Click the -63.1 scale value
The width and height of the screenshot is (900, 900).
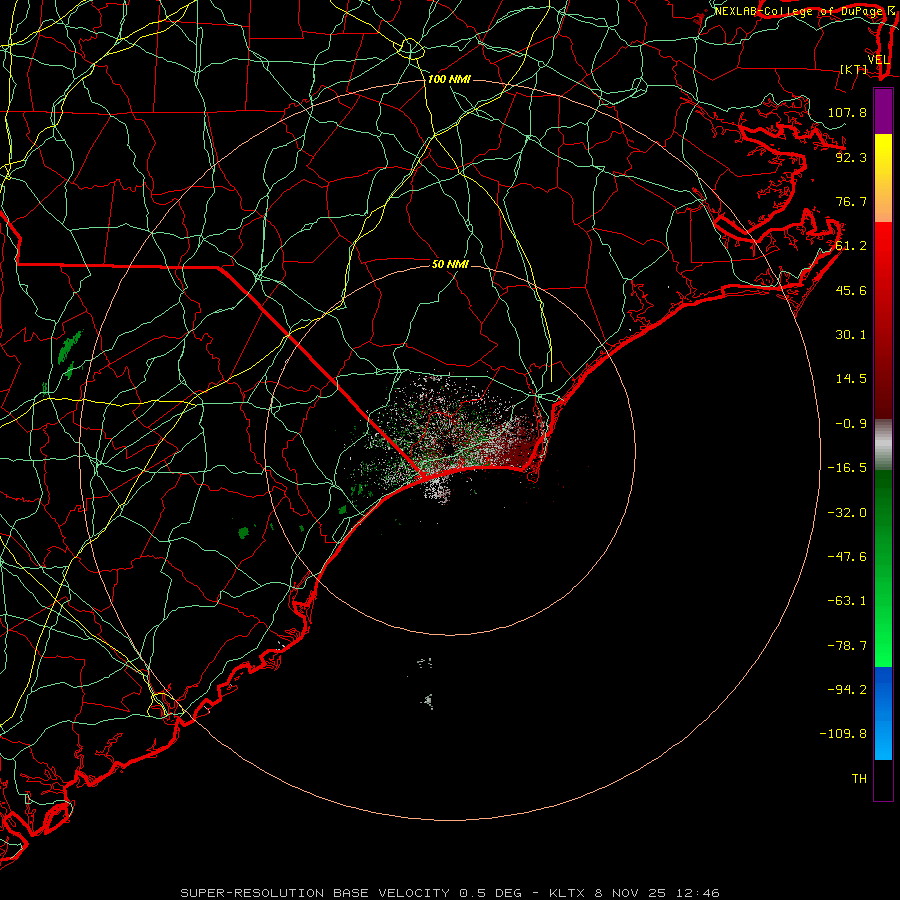847,601
